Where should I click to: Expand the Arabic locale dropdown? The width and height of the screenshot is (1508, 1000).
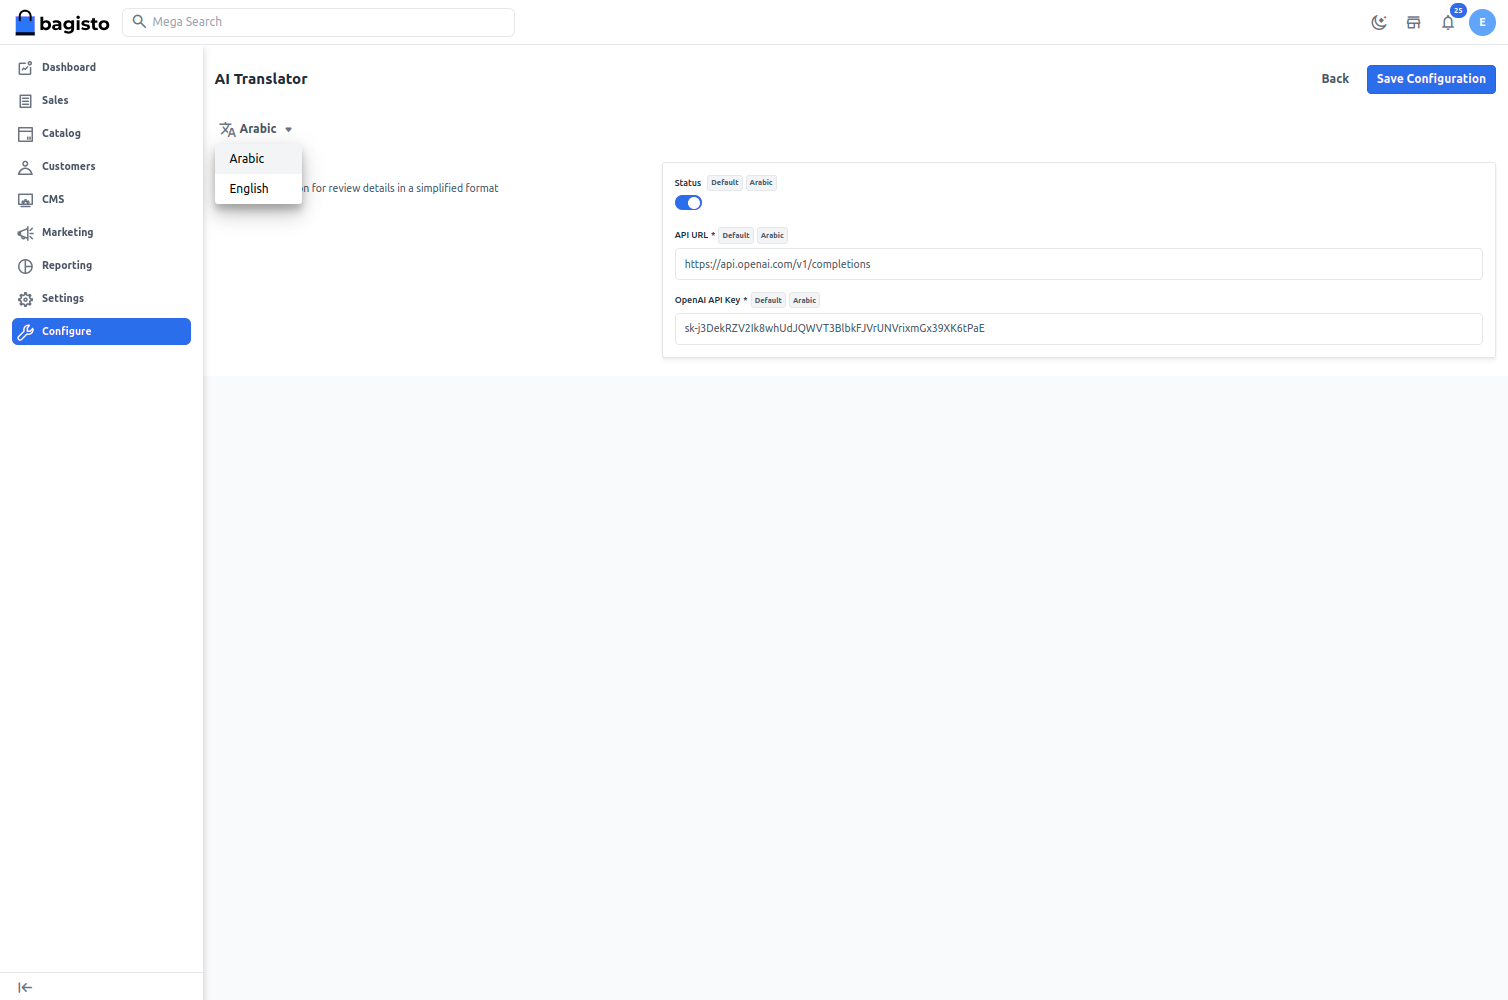pyautogui.click(x=256, y=129)
